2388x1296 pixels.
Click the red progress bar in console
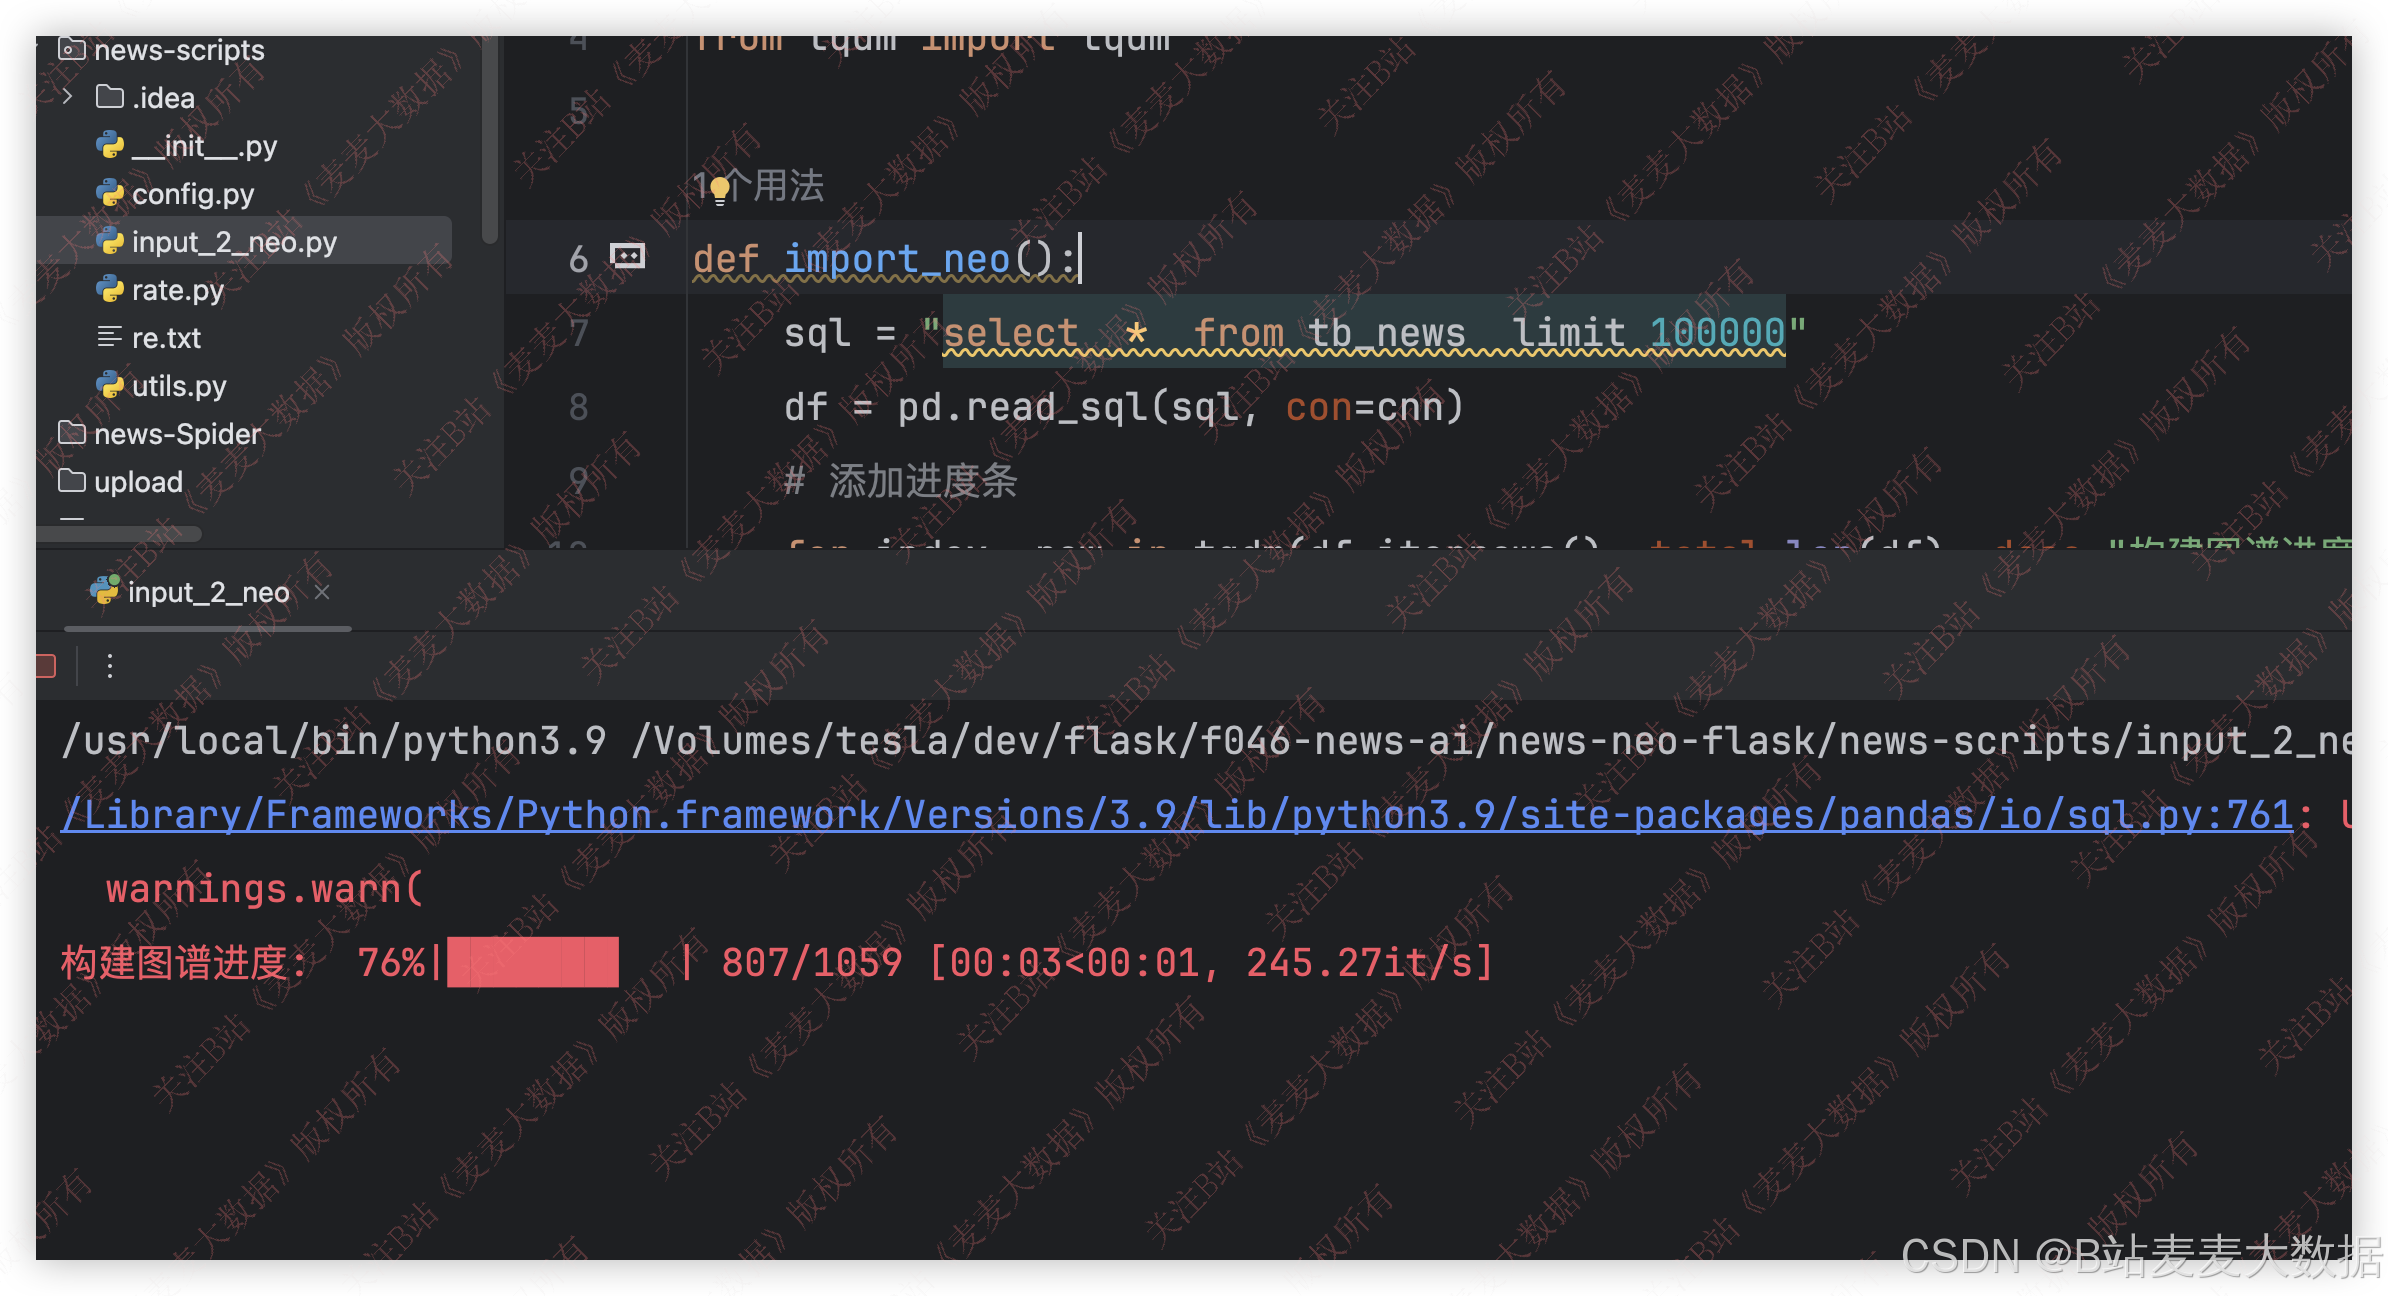click(532, 962)
